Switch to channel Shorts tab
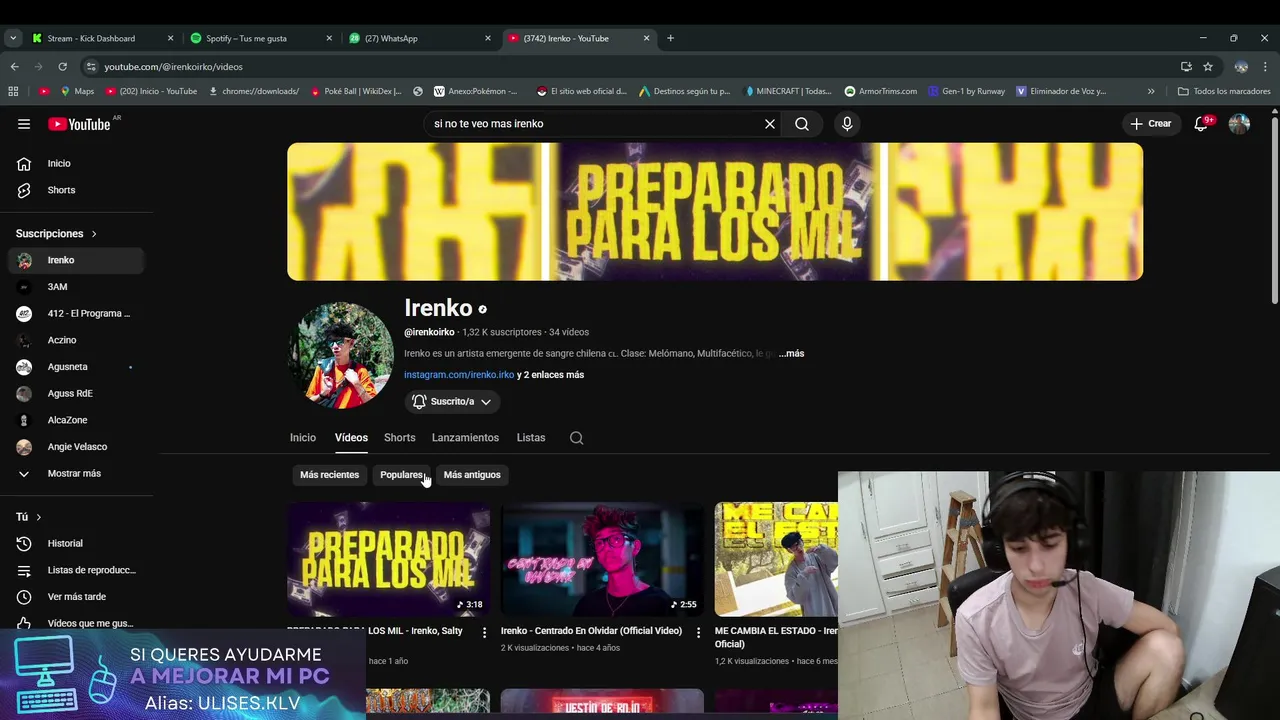The image size is (1280, 720). pos(399,438)
